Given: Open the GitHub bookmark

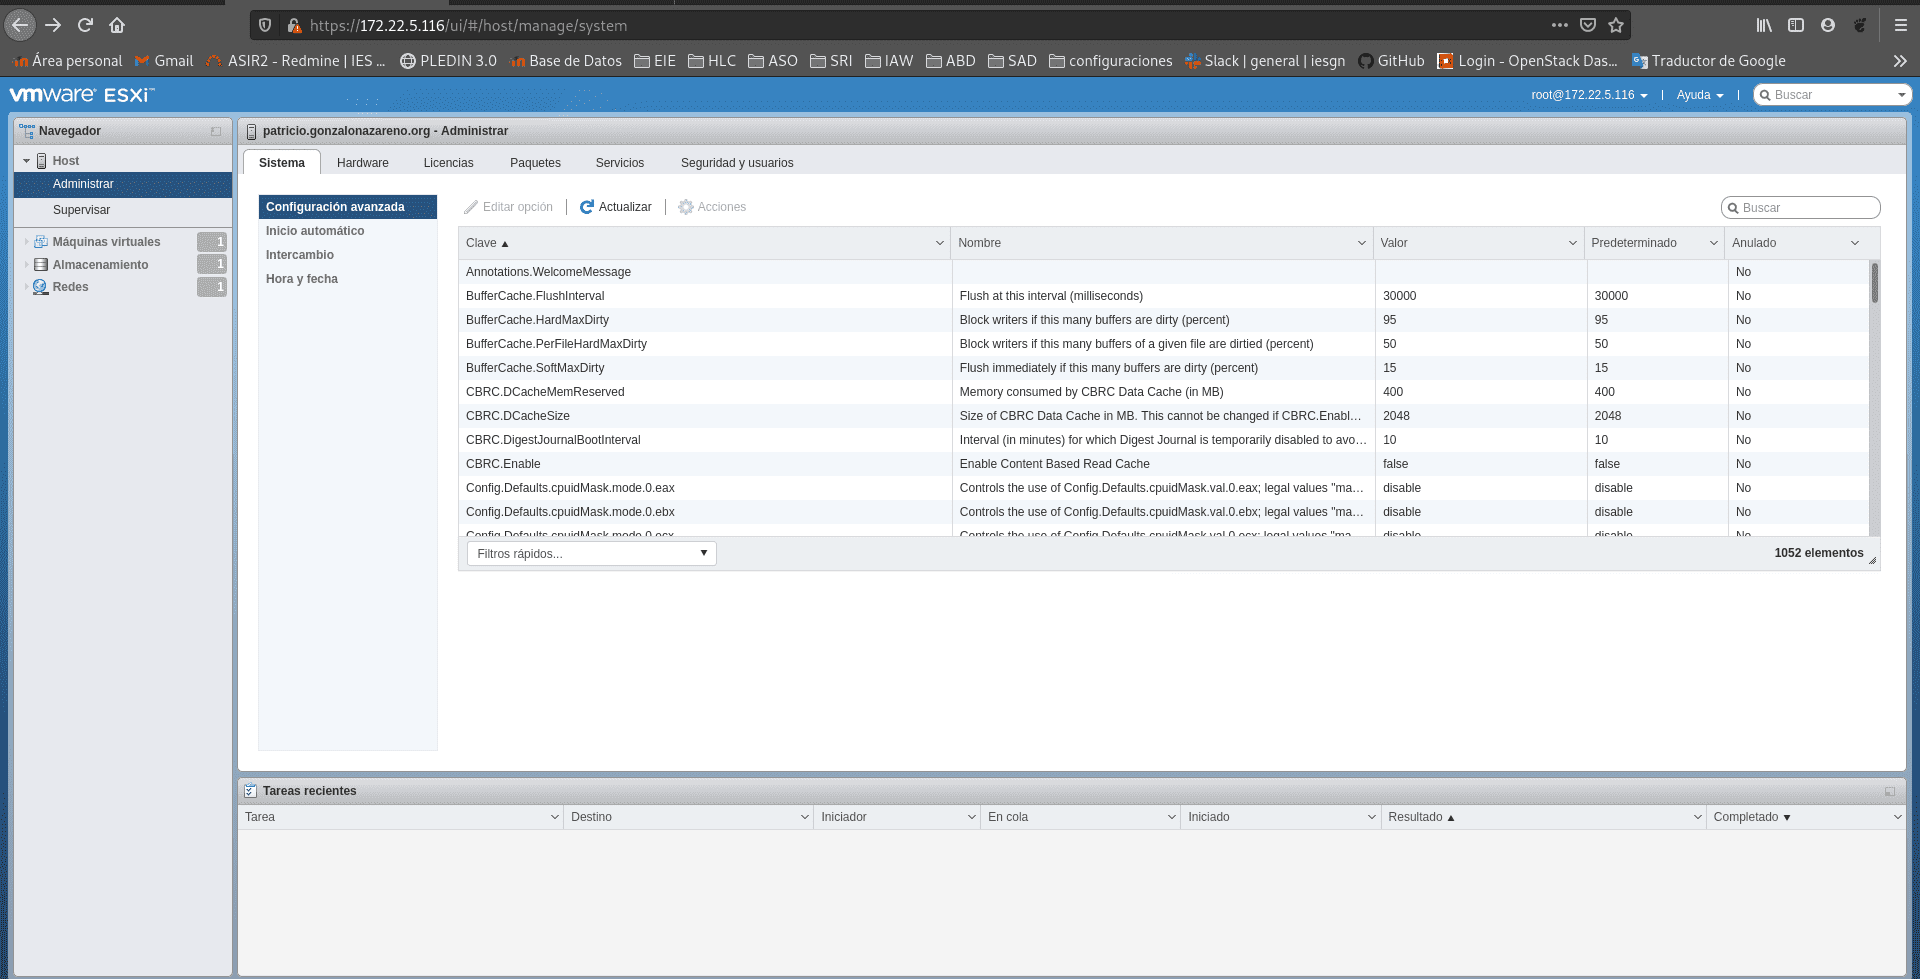Looking at the screenshot, I should (1391, 61).
